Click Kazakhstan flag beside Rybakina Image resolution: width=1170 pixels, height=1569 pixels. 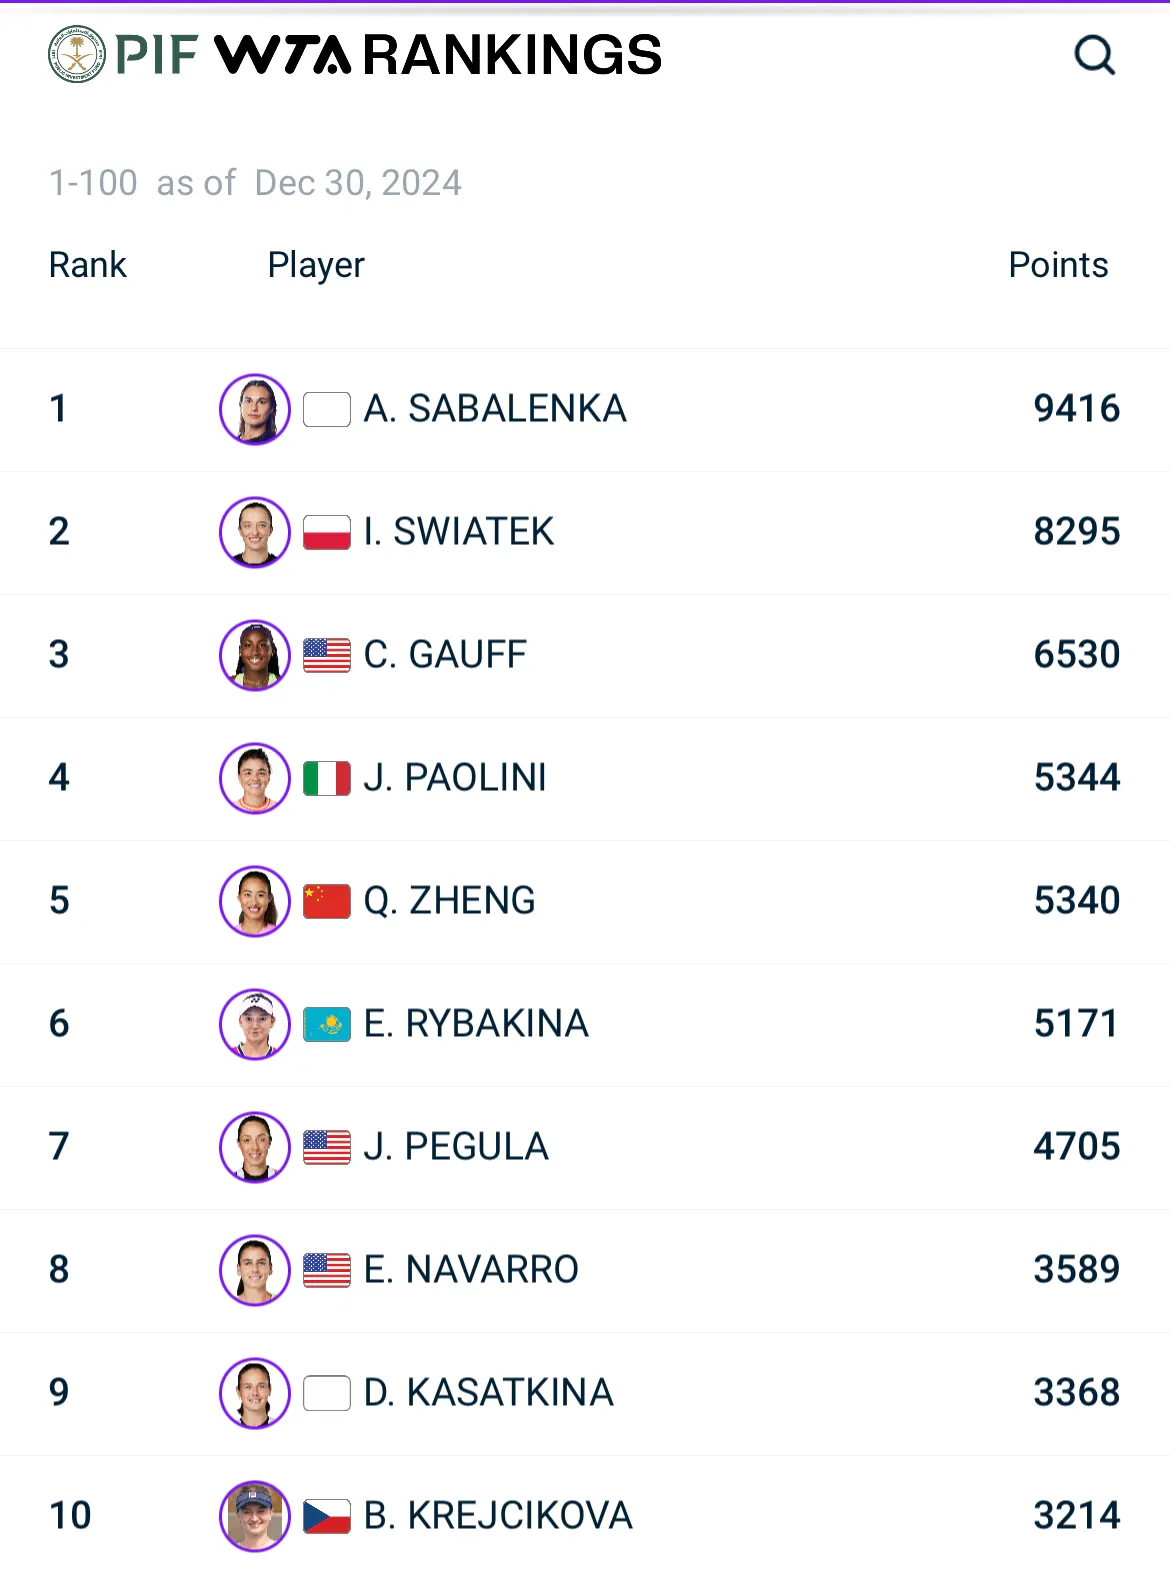pyautogui.click(x=327, y=1024)
